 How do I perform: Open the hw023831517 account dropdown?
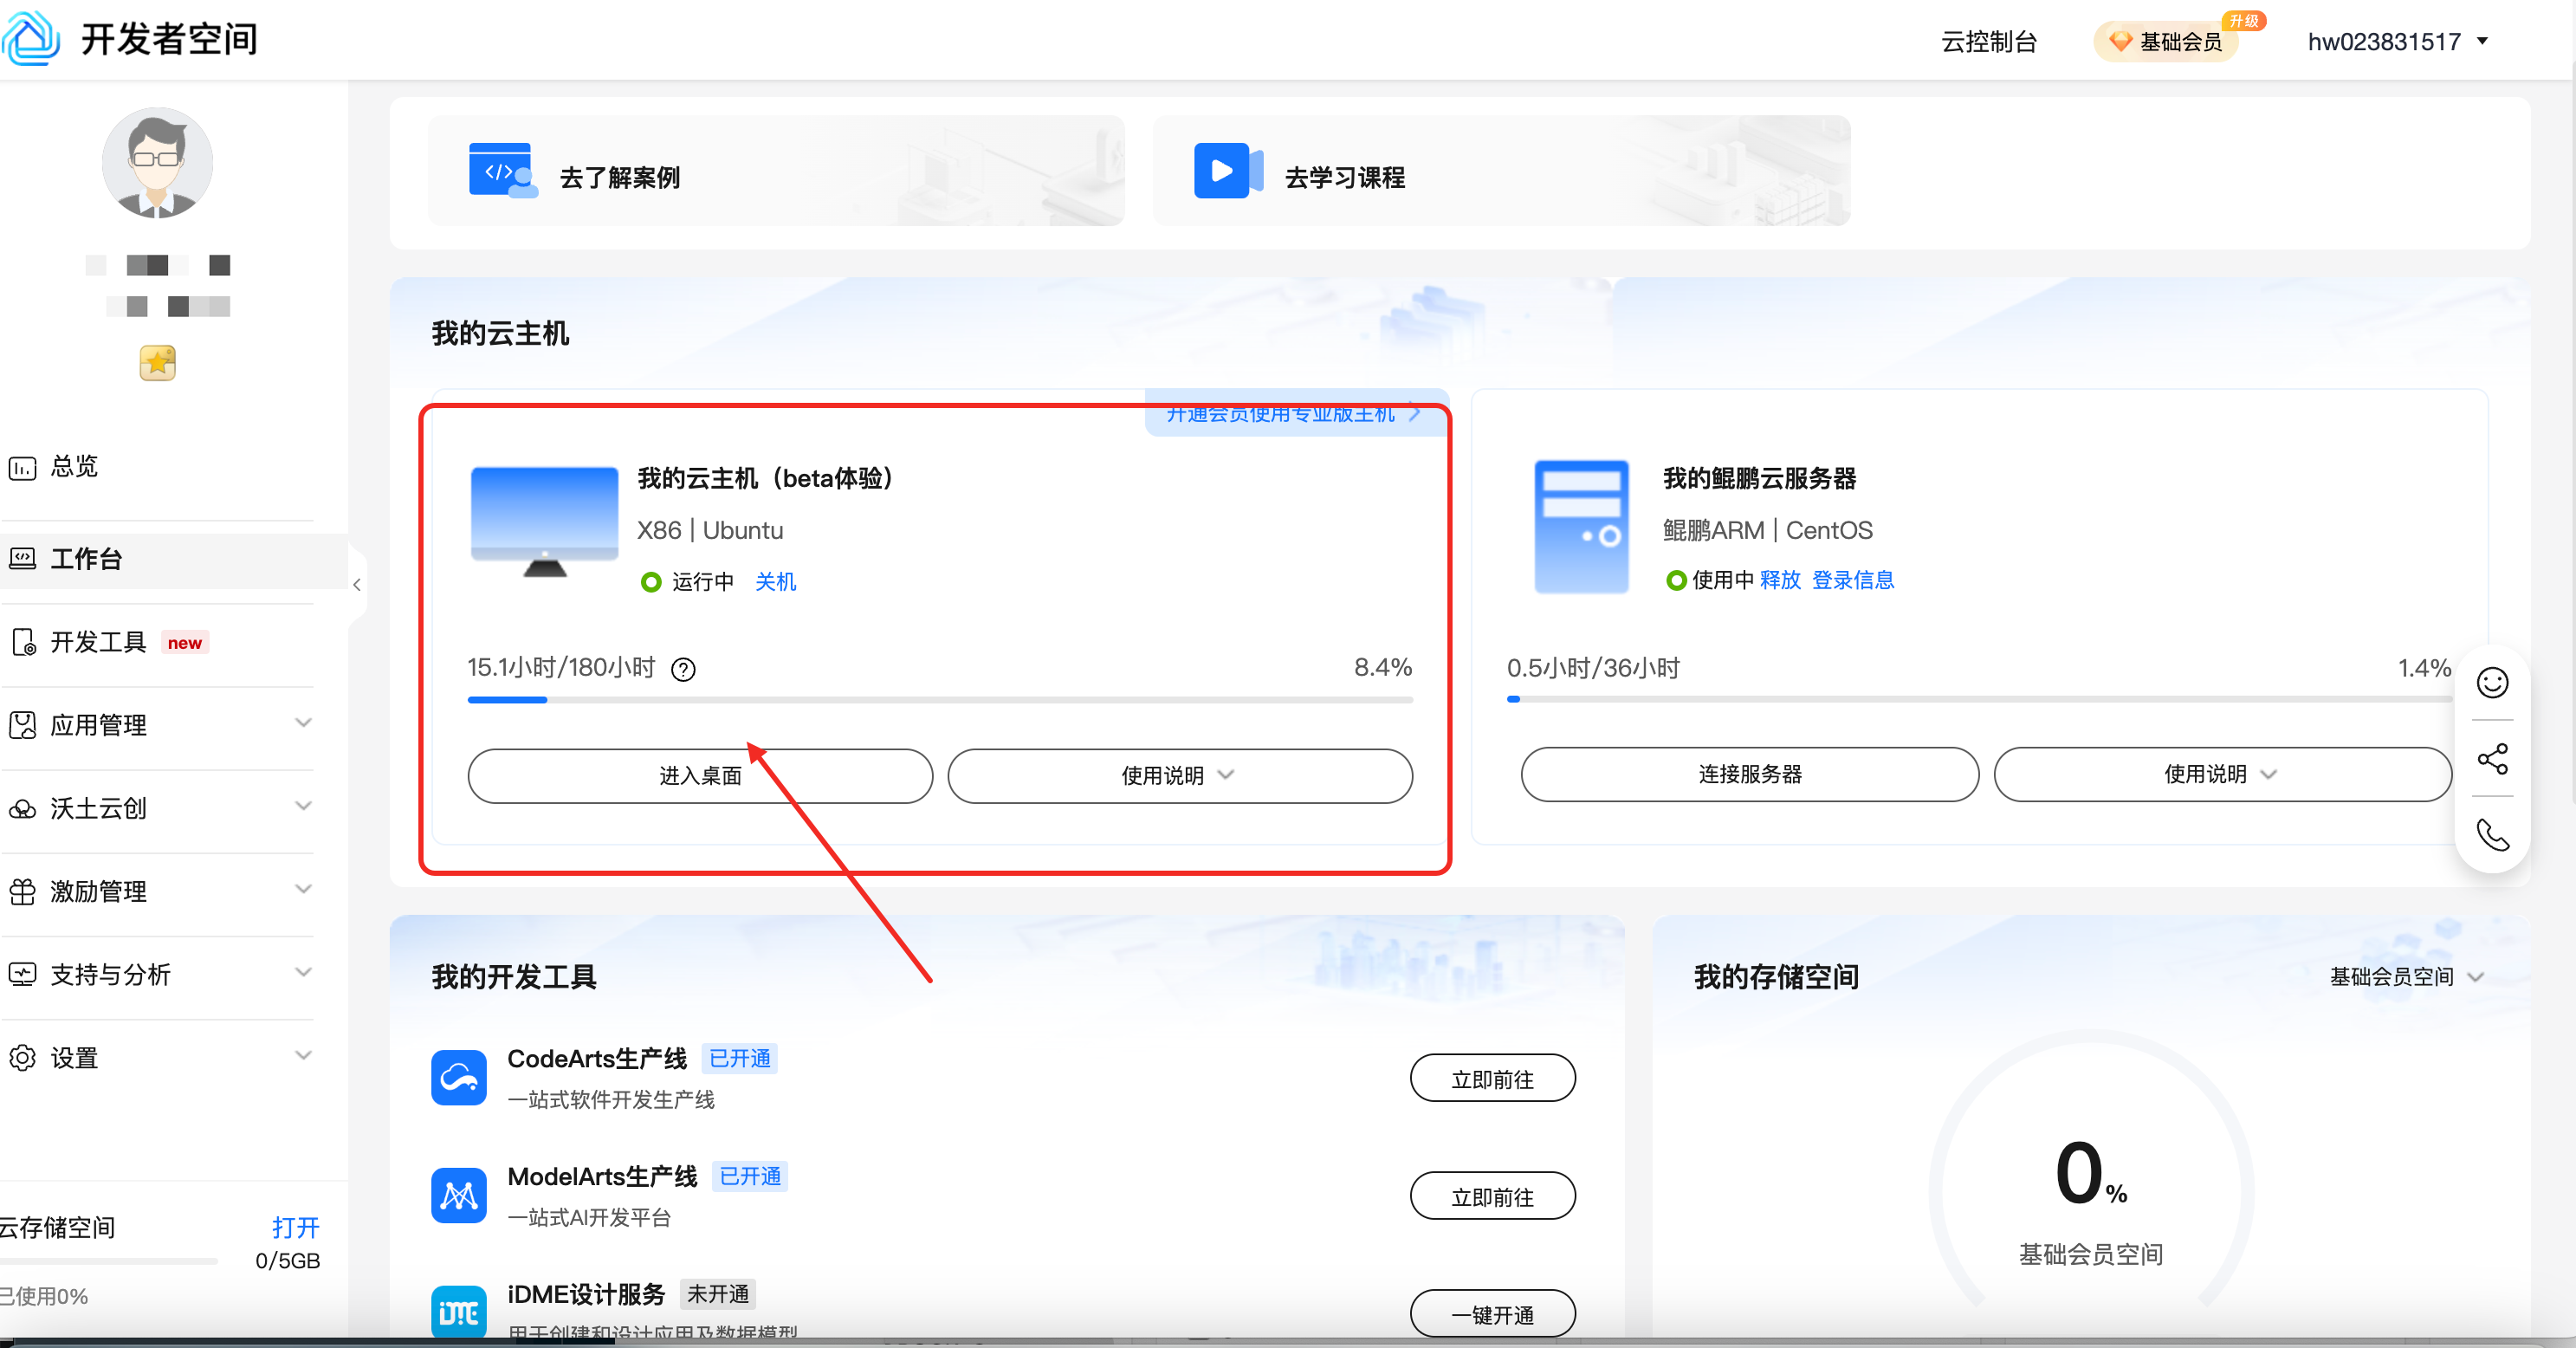(2396, 41)
